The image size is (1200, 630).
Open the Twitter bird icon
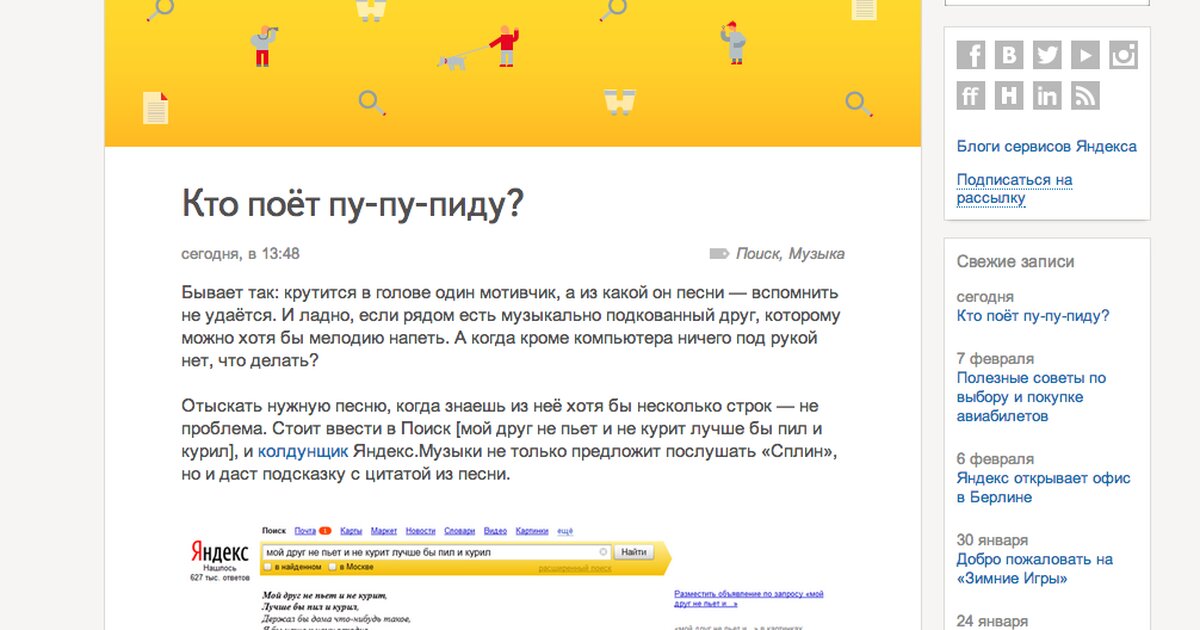pyautogui.click(x=1047, y=55)
